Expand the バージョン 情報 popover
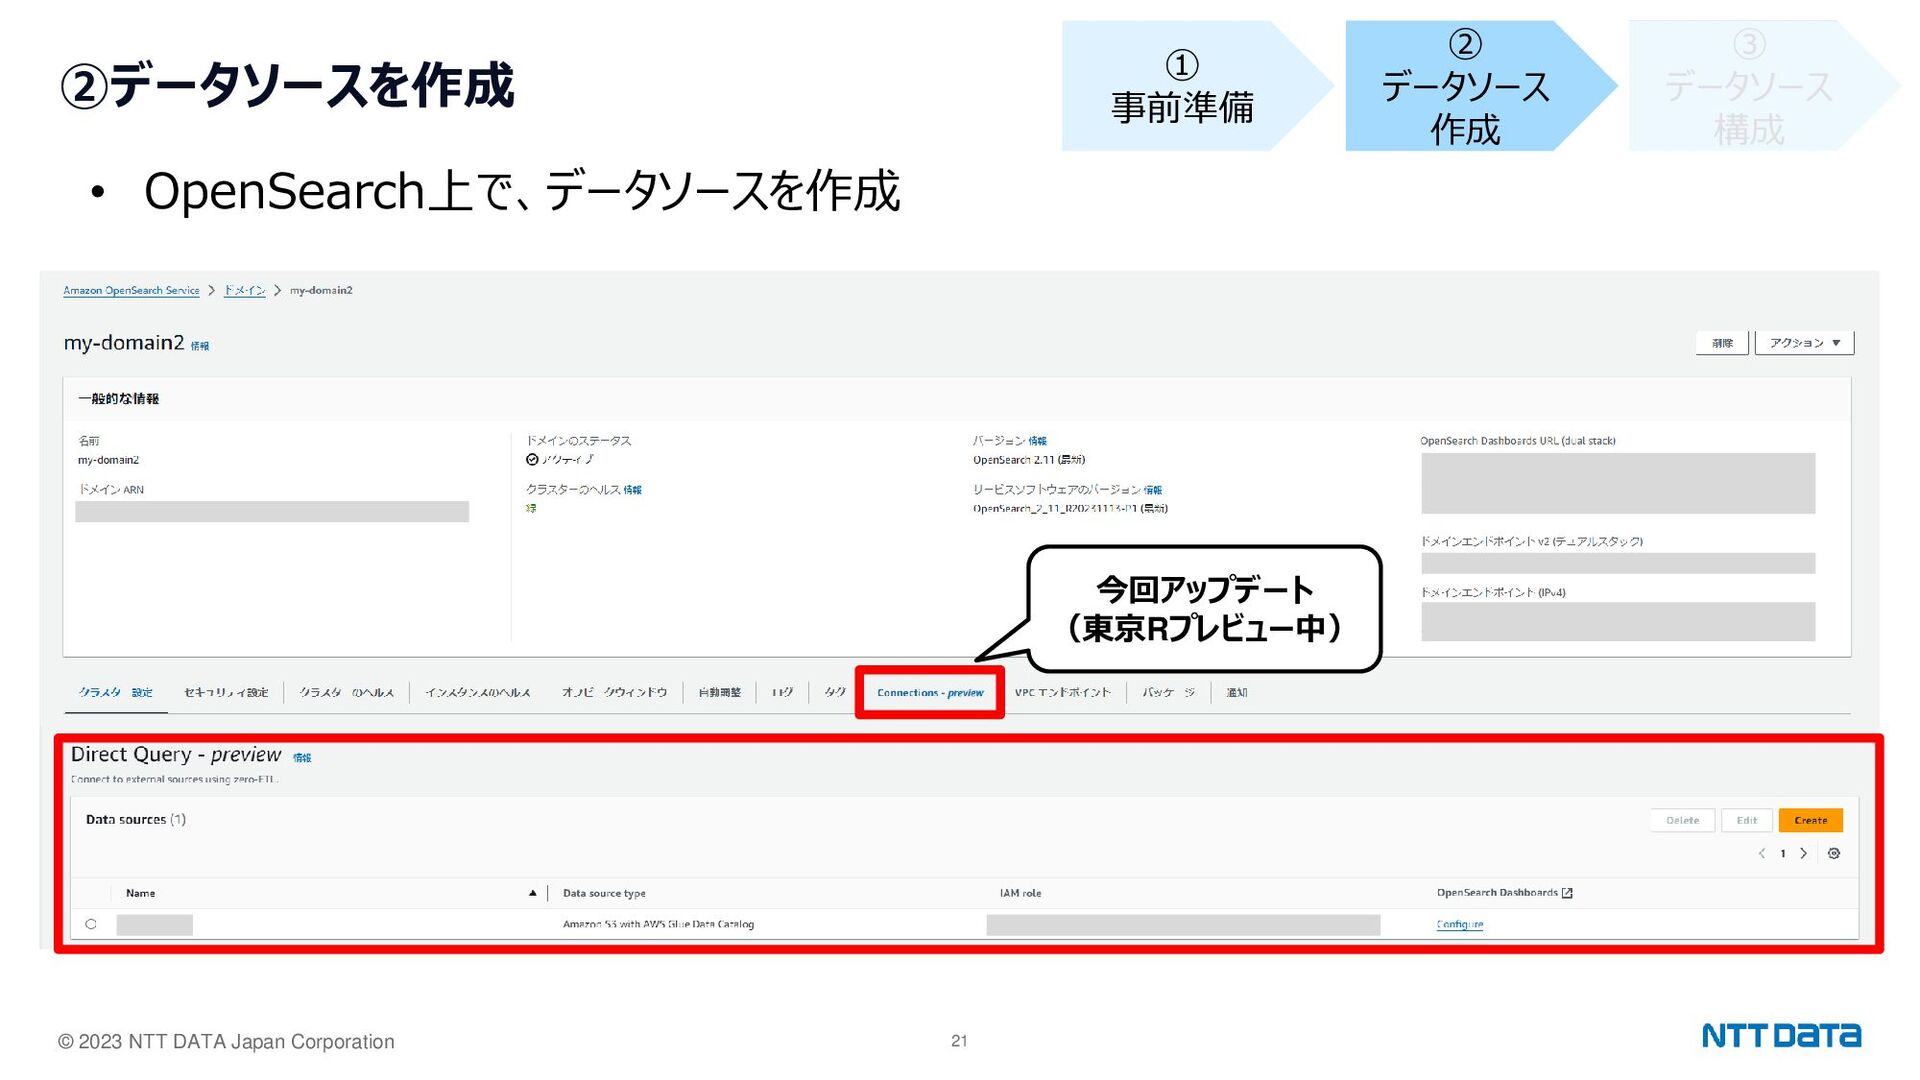The image size is (1920, 1080). click(x=1039, y=440)
